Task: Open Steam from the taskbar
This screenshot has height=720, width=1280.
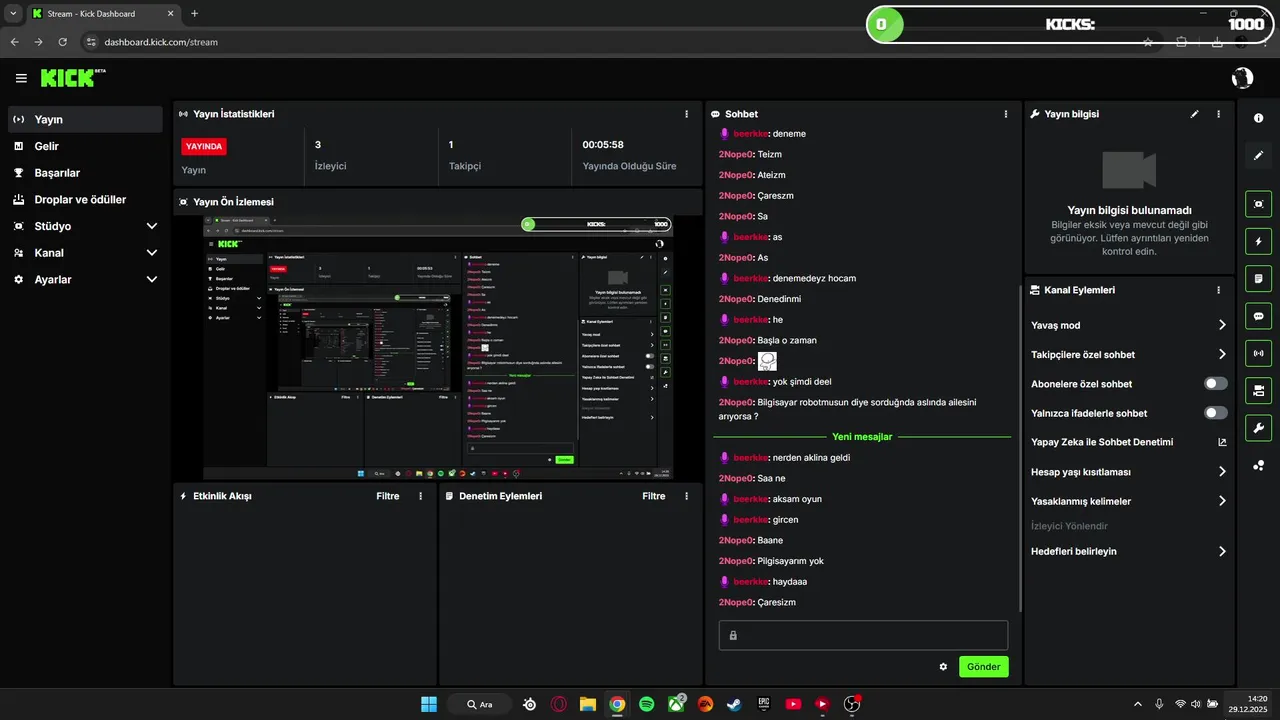Action: coord(734,704)
